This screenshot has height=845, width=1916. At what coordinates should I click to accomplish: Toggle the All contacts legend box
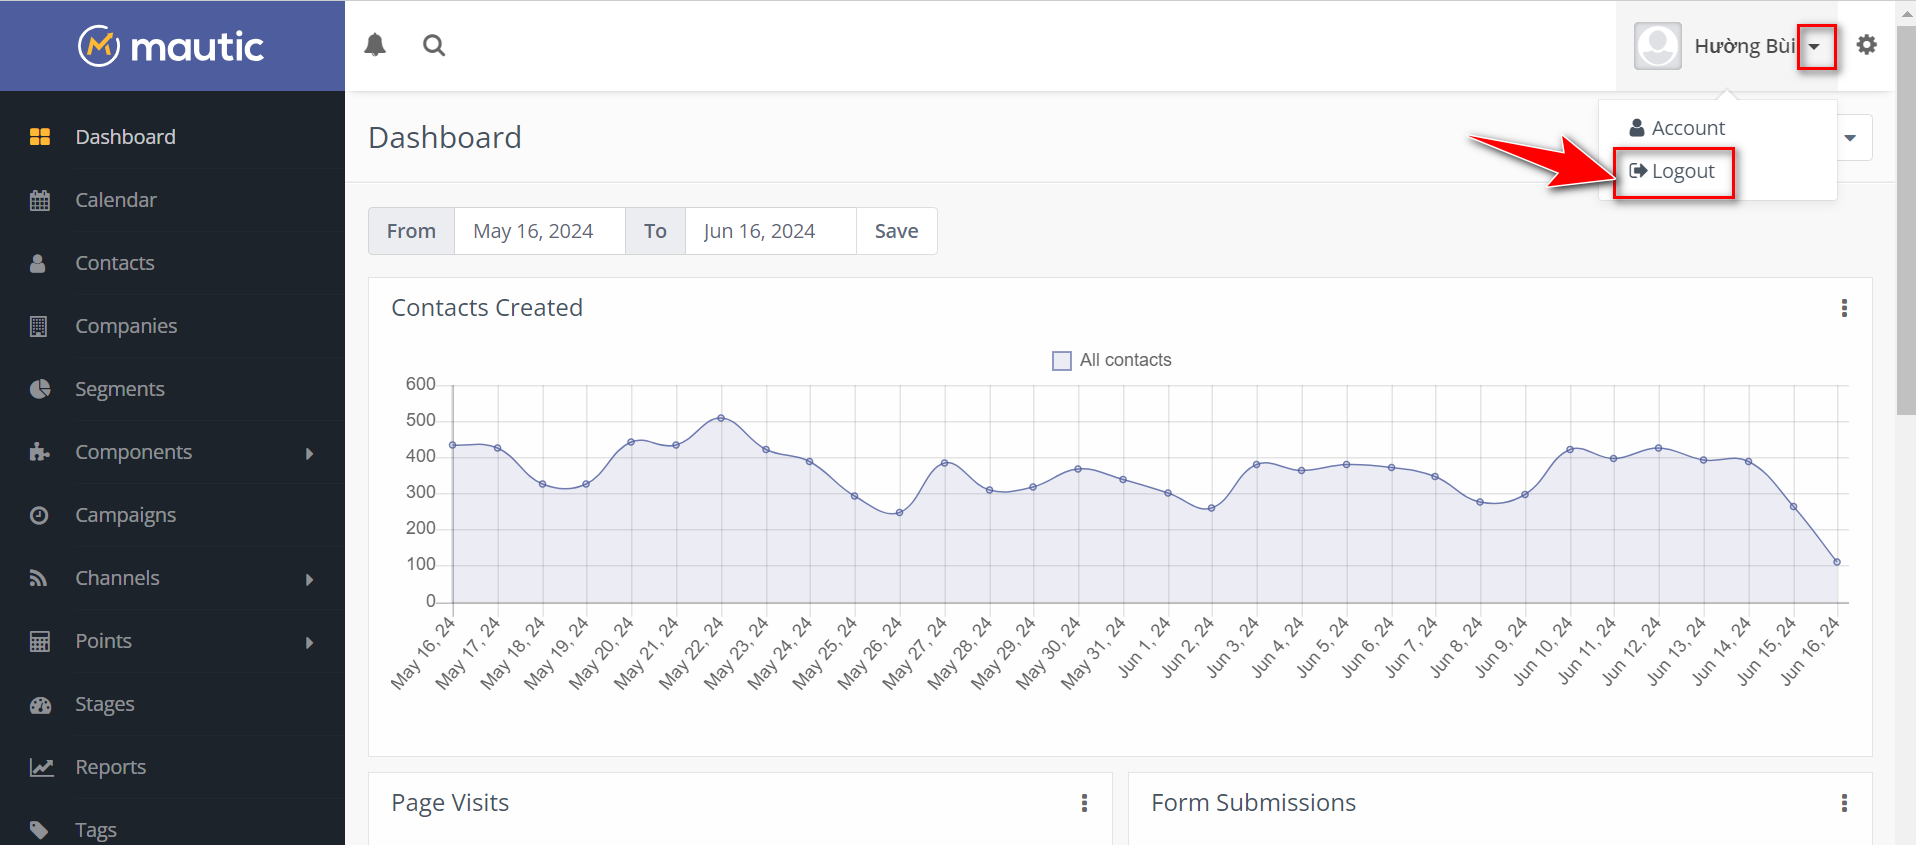[1062, 360]
